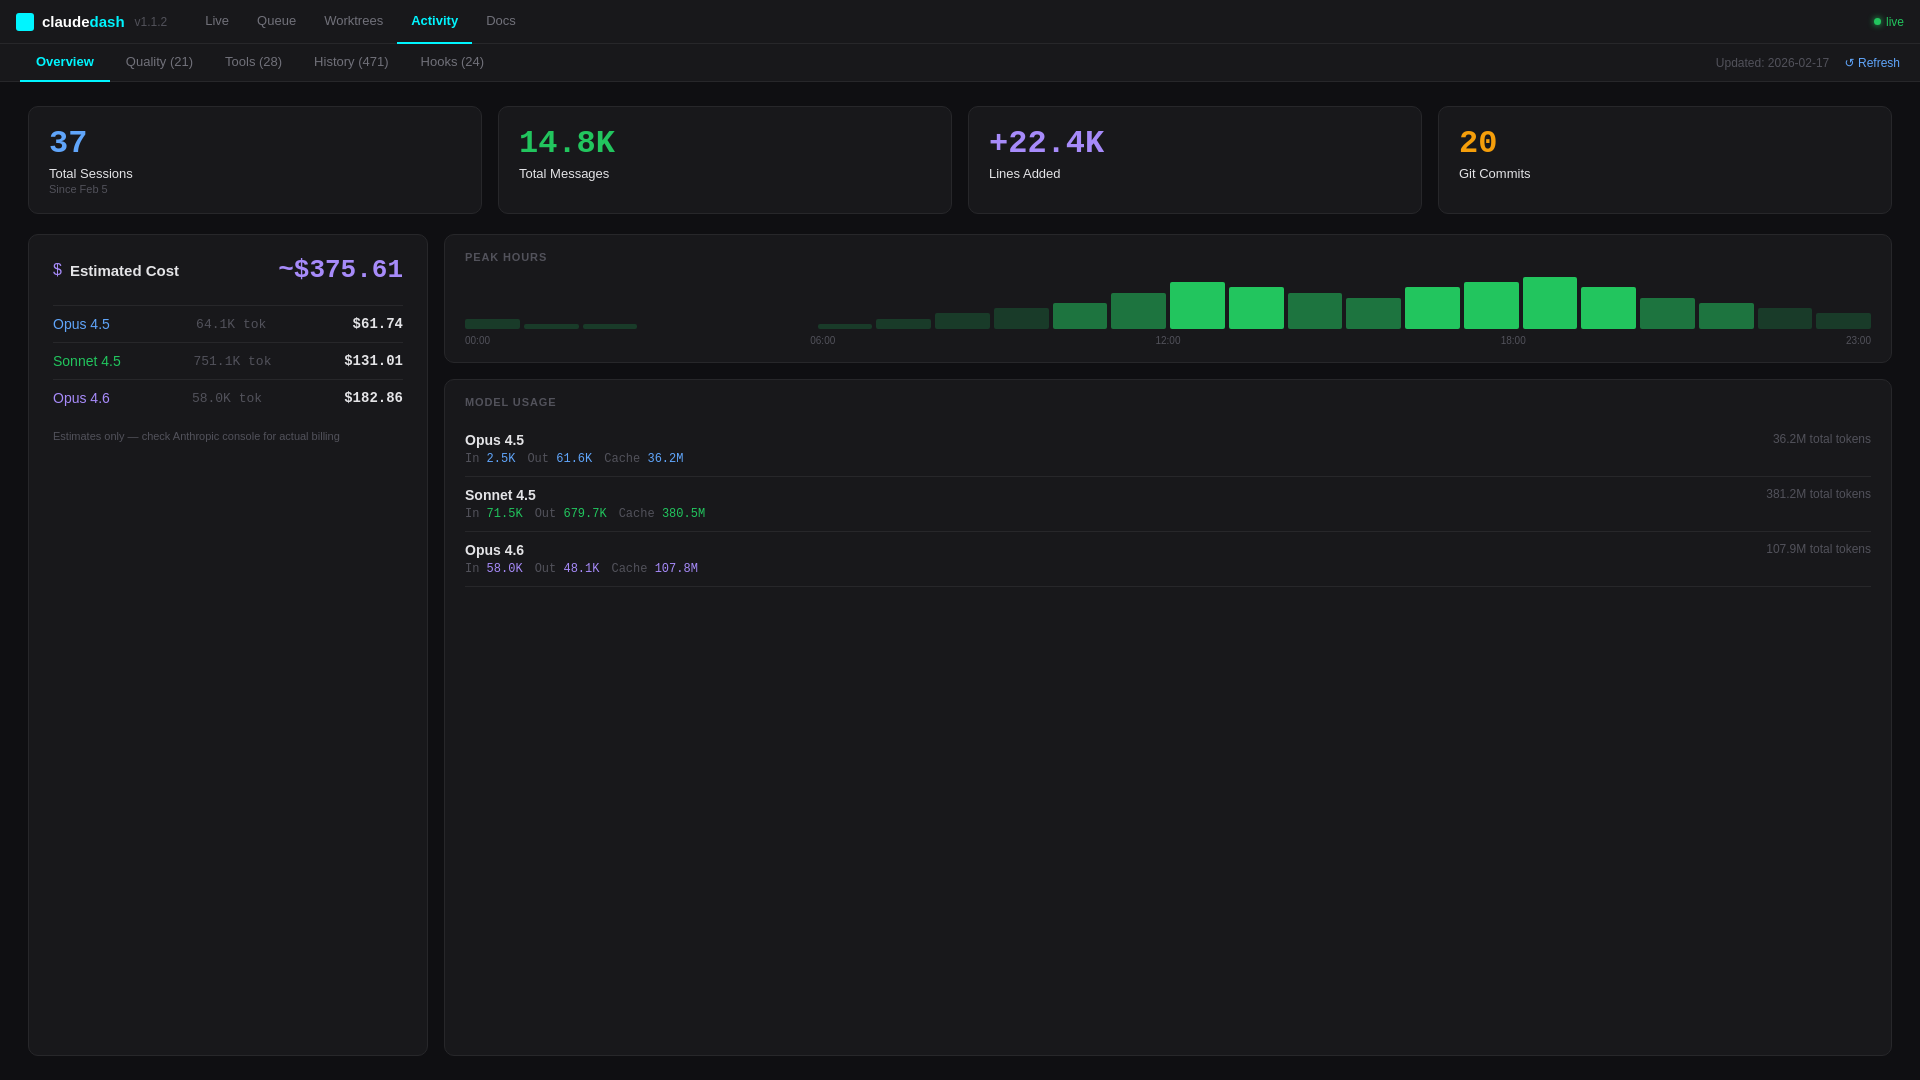This screenshot has height=1080, width=1920.
Task: Go to the Worktrees page
Action: [x=353, y=21]
